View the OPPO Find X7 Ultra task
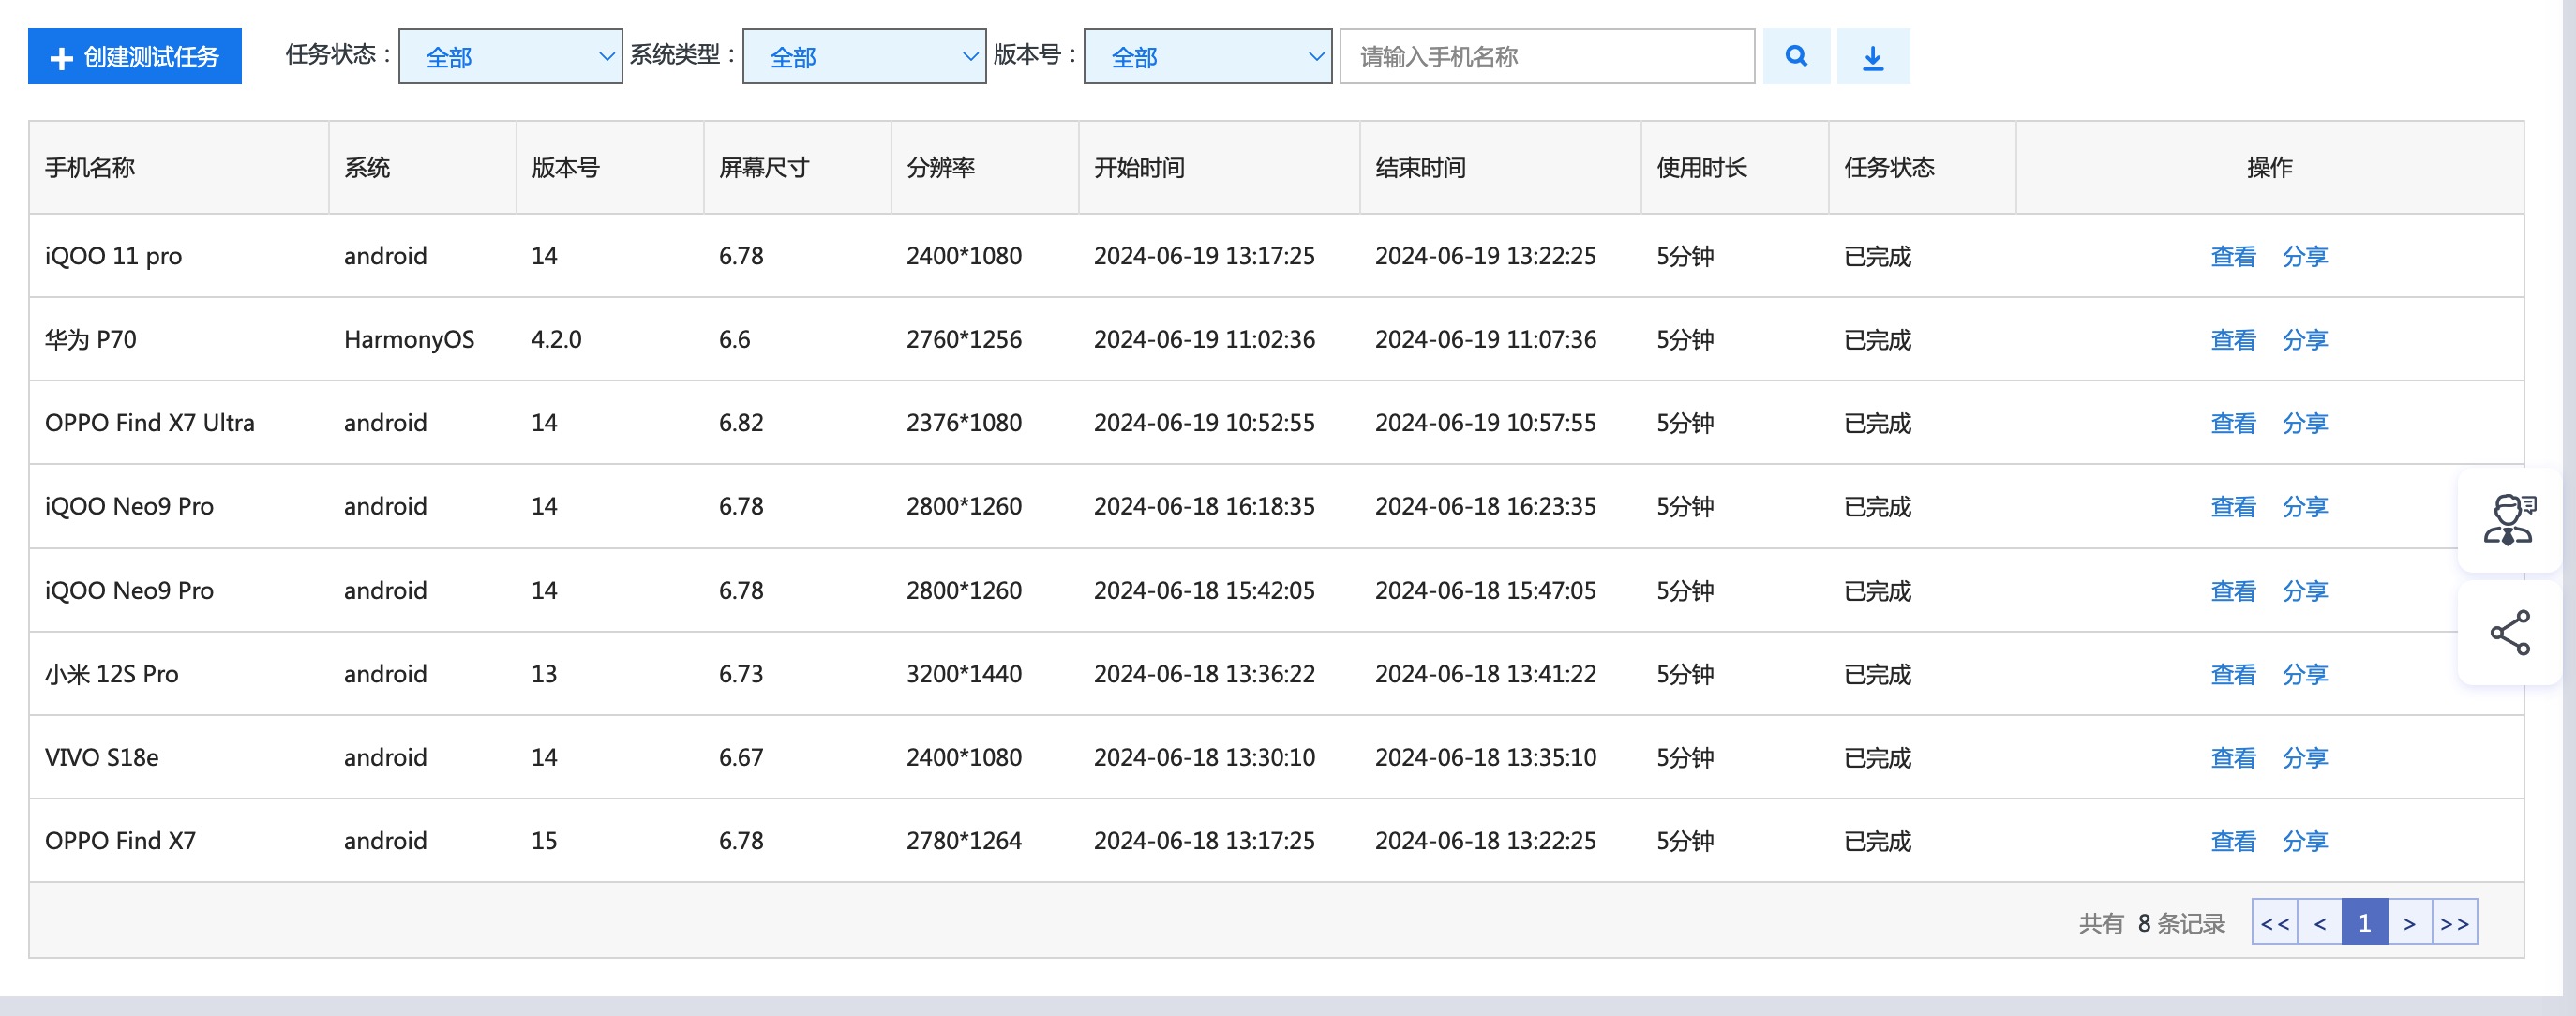 pos(2232,423)
